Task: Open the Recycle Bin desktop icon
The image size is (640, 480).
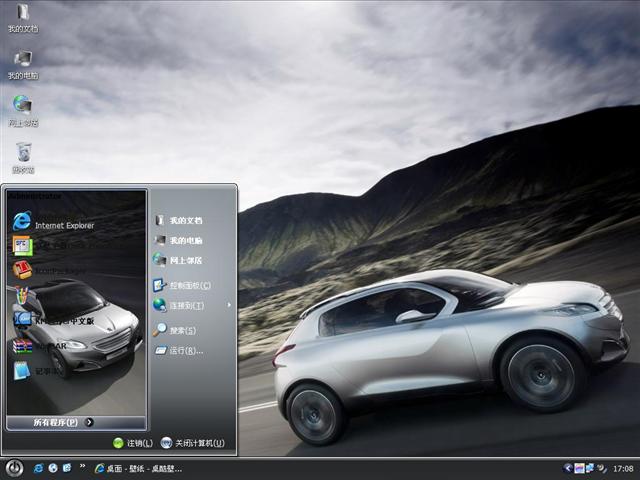Action: 23,158
